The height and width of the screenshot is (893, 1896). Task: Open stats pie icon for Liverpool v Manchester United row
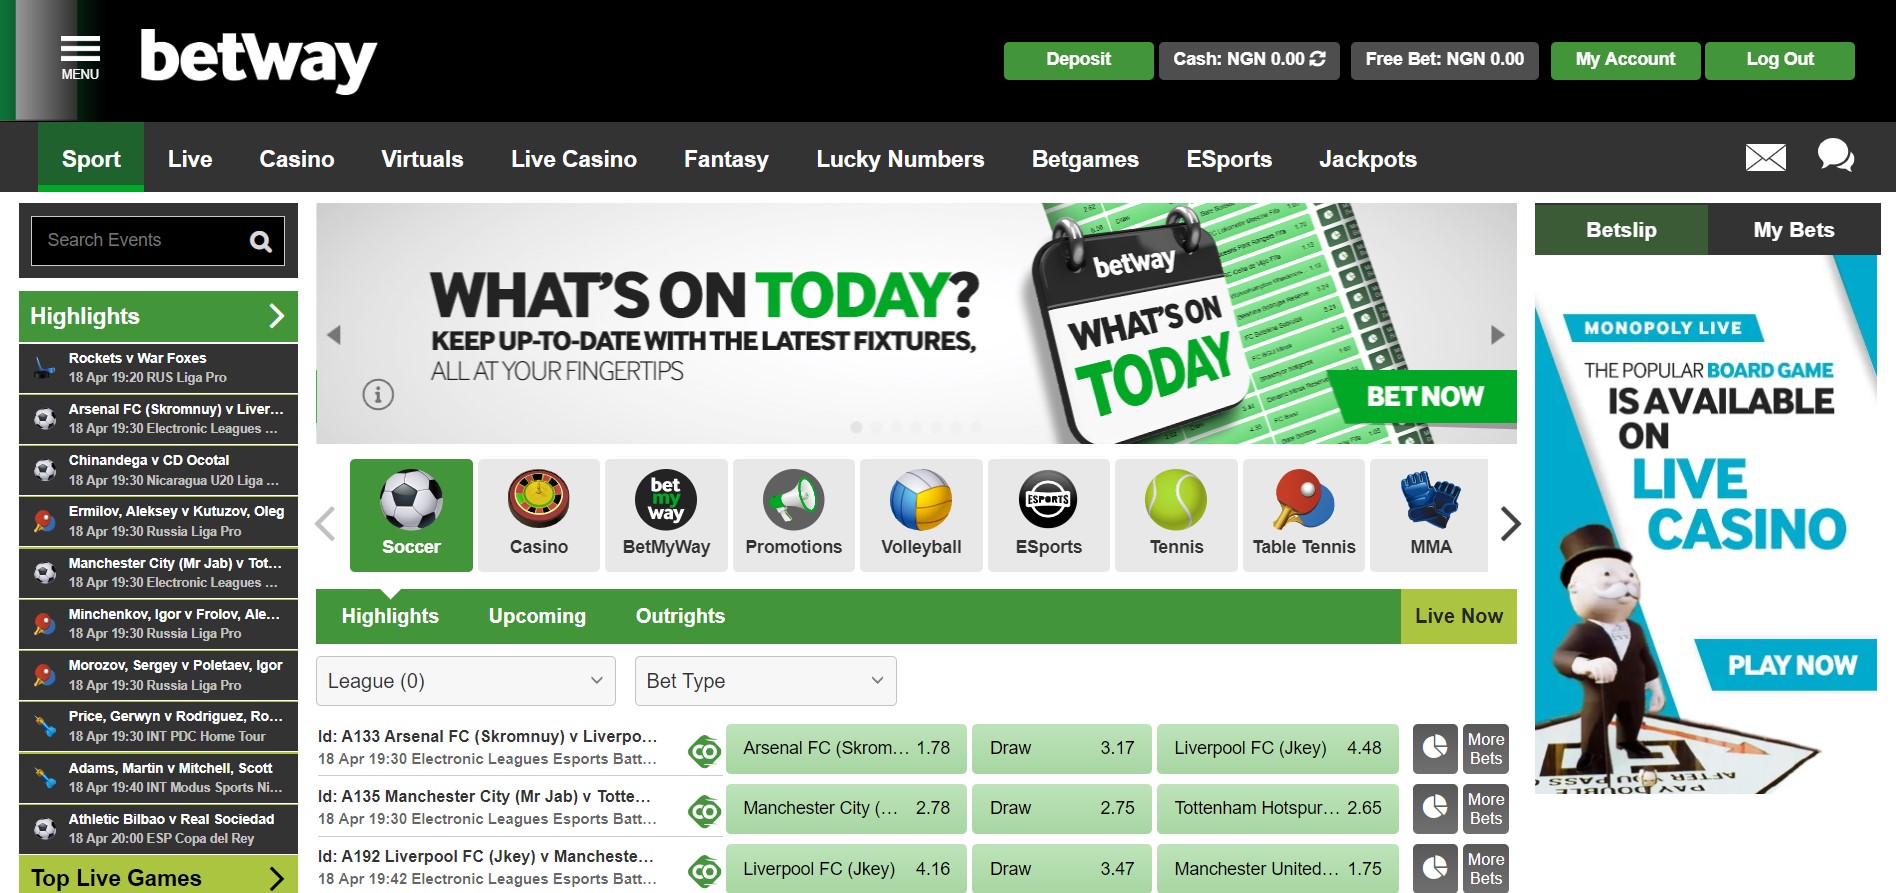[1435, 868]
